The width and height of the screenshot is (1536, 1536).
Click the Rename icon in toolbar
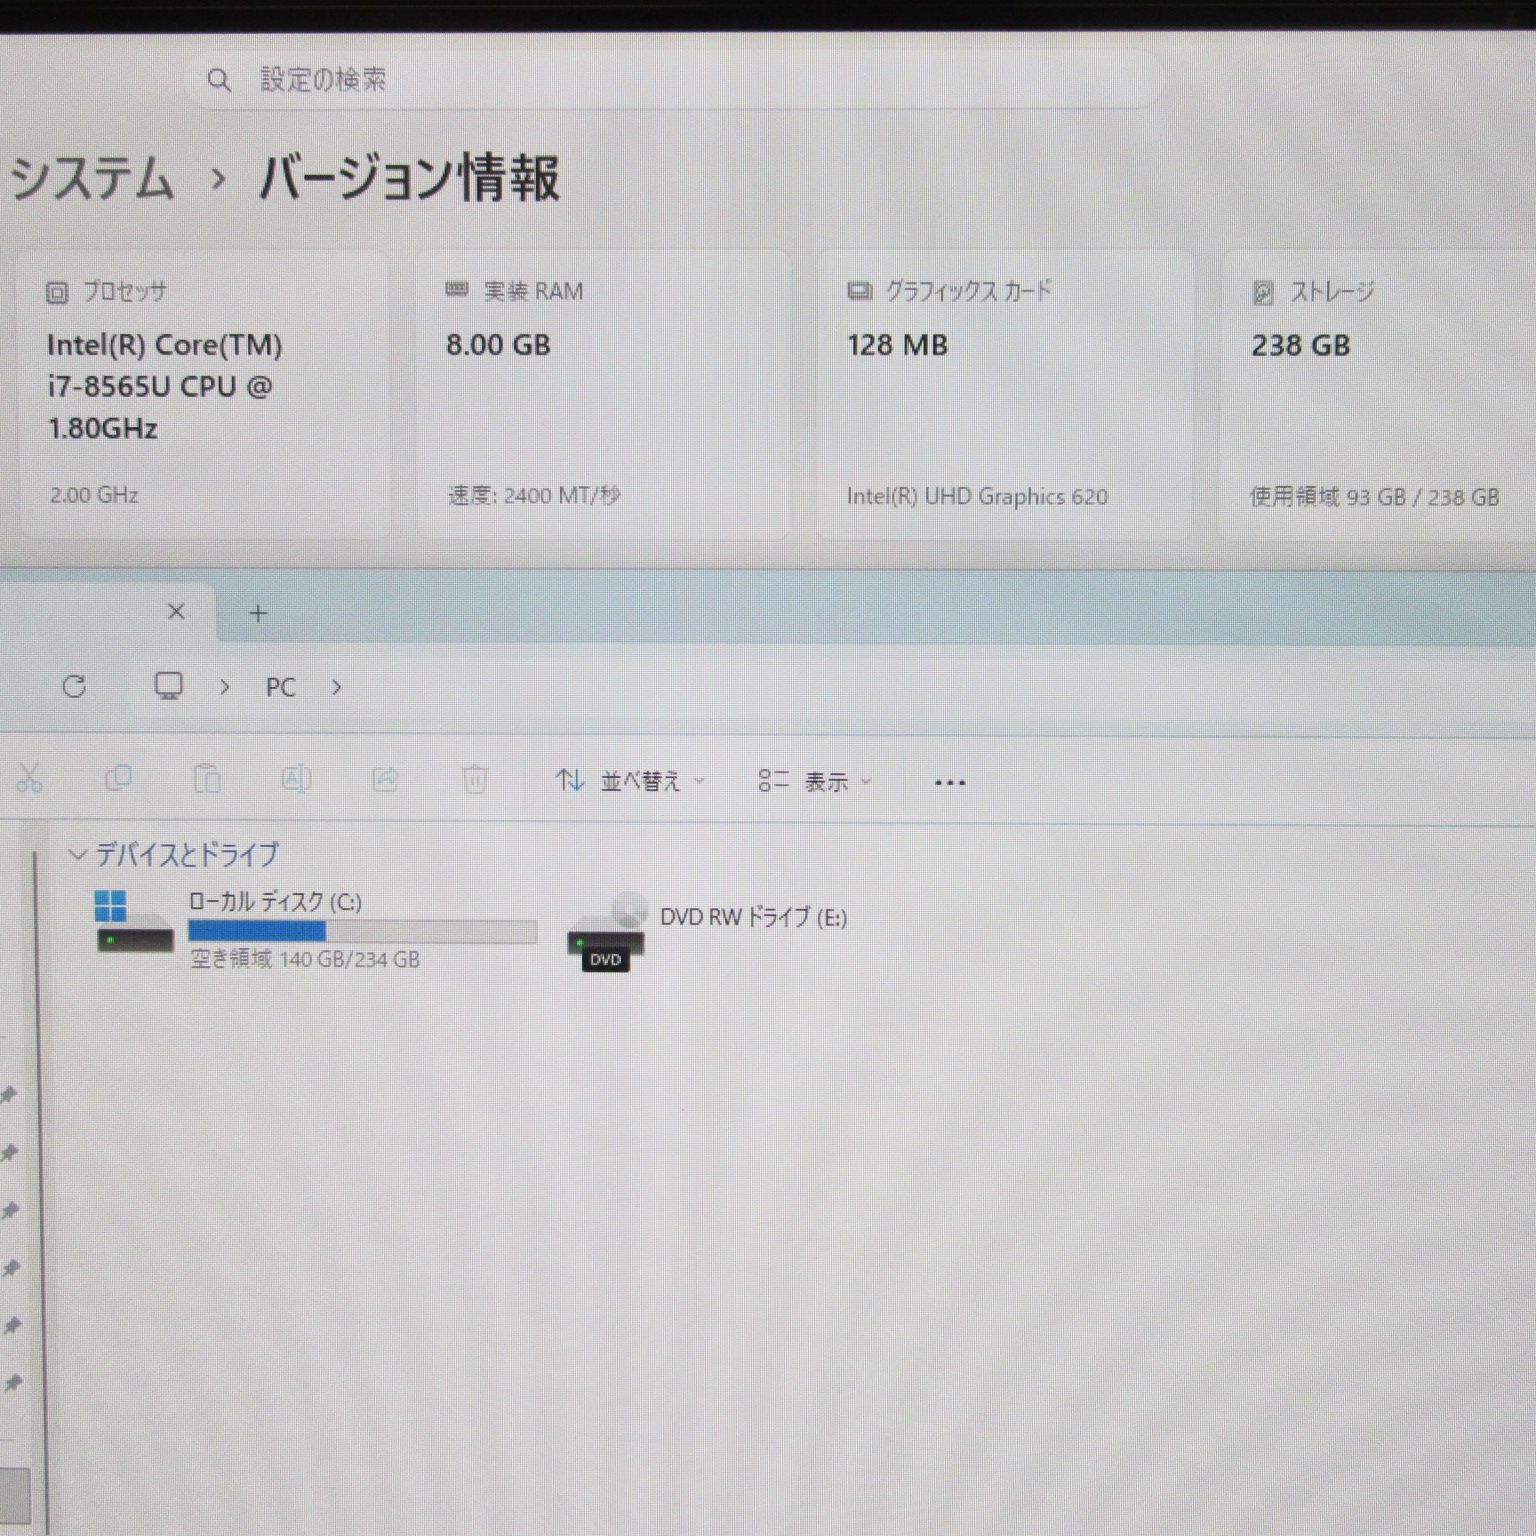point(296,778)
